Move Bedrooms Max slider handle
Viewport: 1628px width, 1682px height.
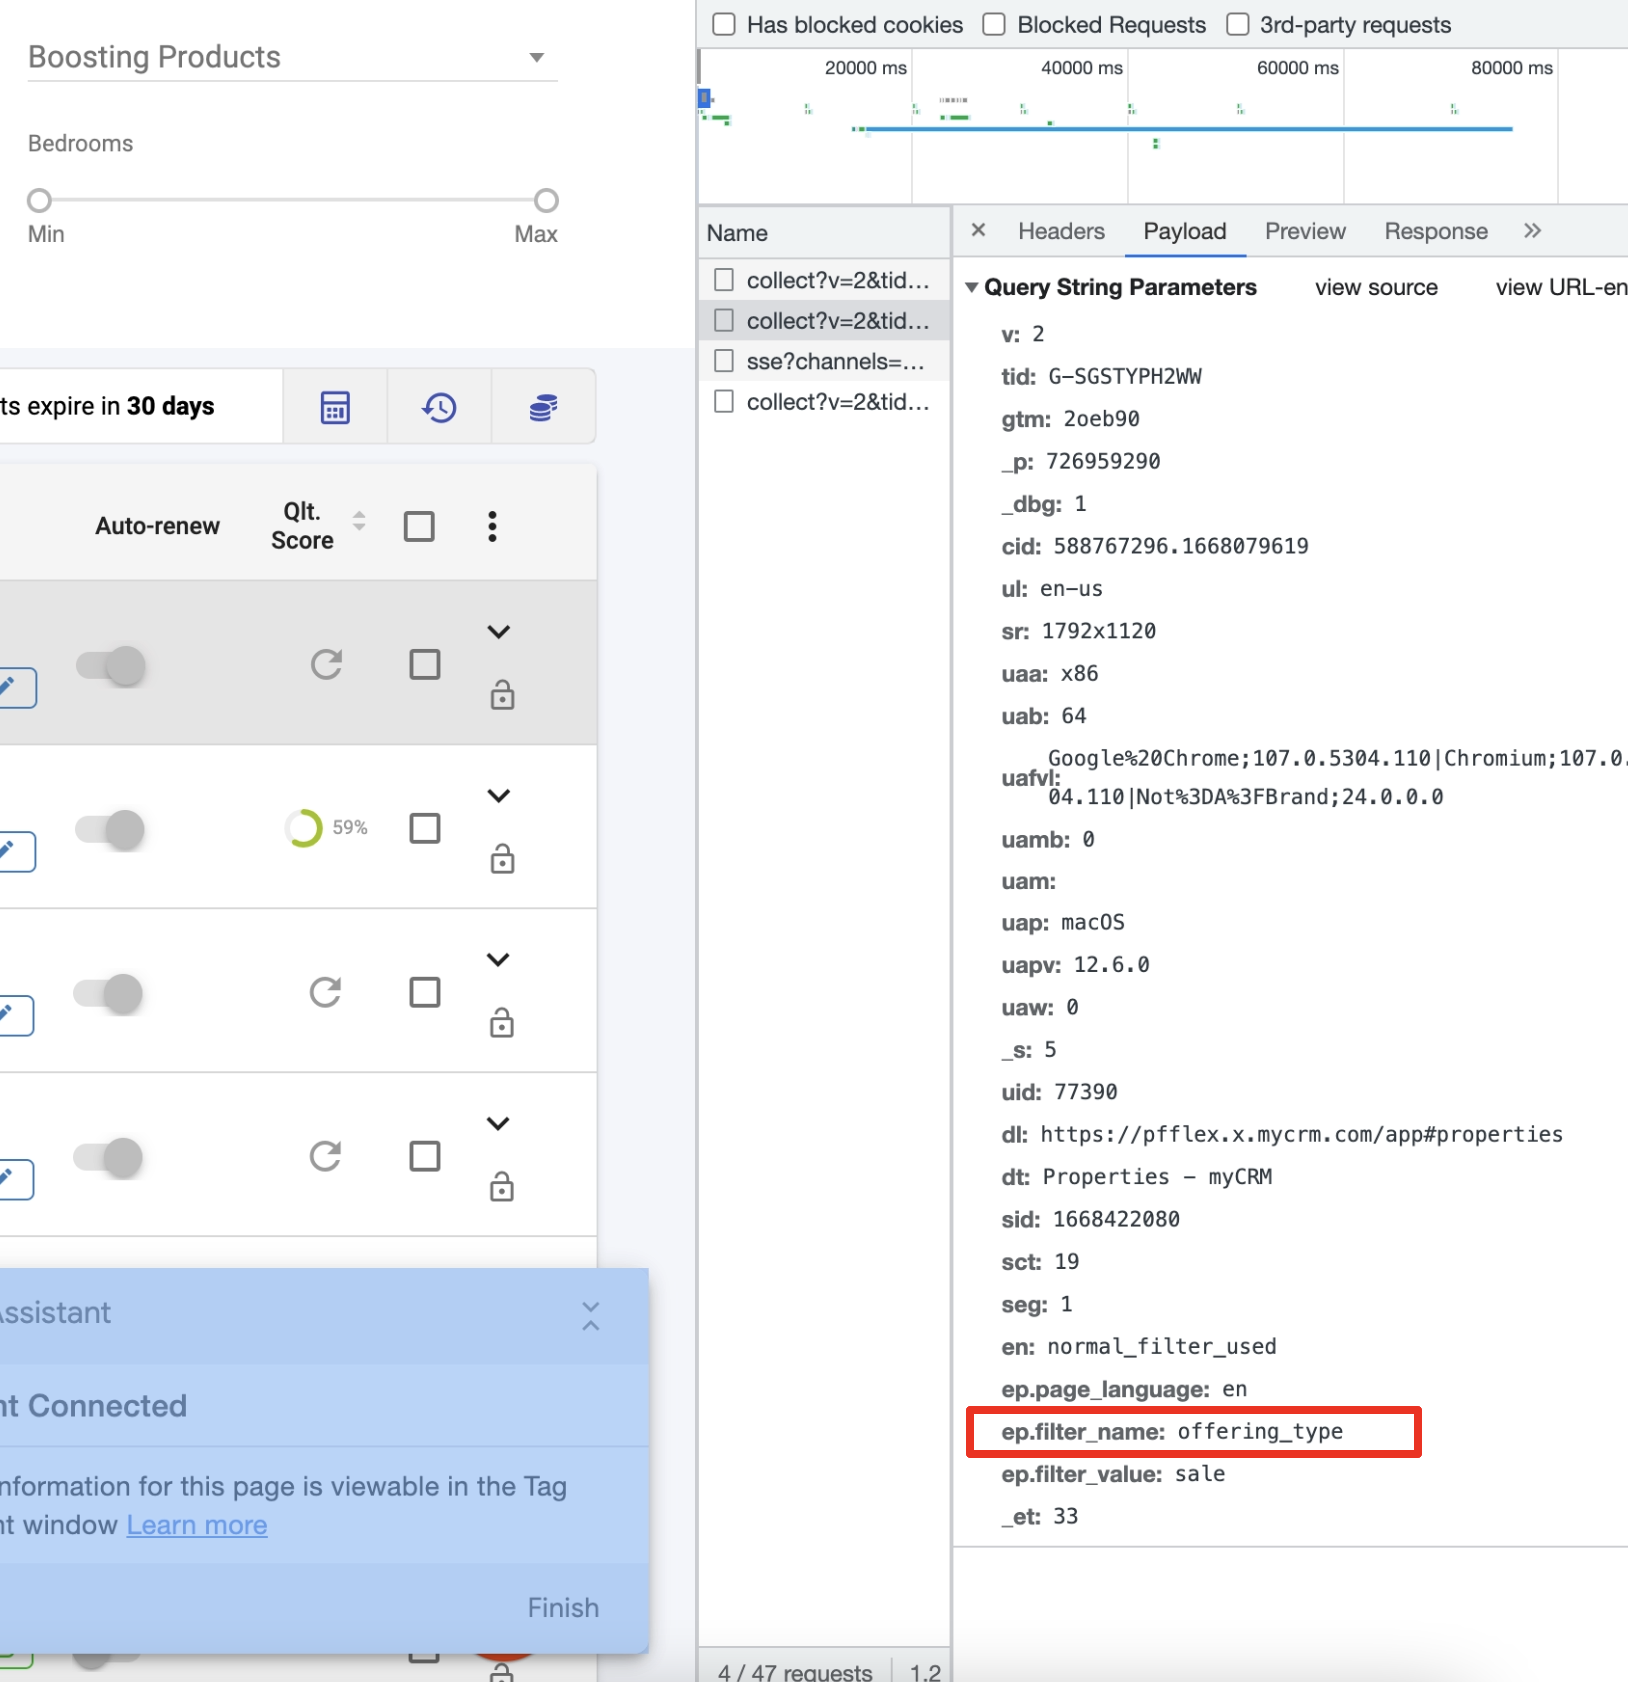(x=546, y=201)
